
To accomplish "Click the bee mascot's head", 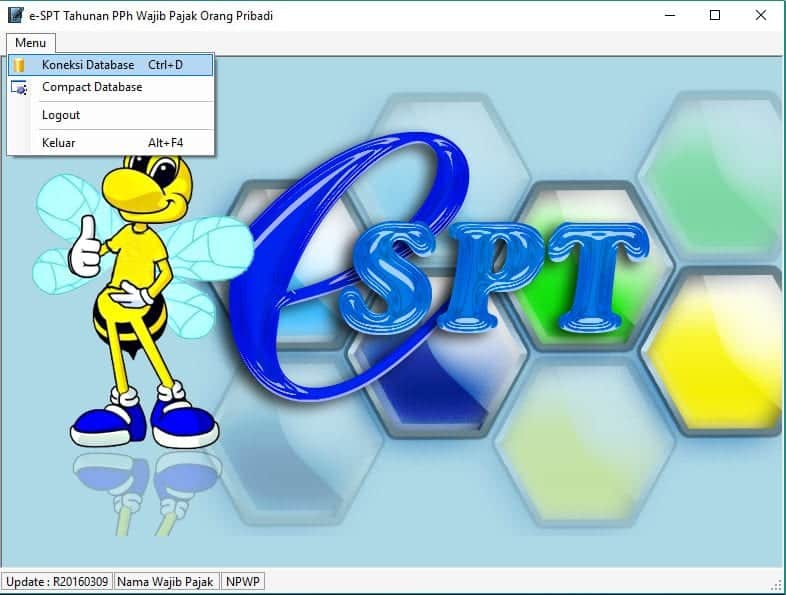I will pyautogui.click(x=148, y=185).
